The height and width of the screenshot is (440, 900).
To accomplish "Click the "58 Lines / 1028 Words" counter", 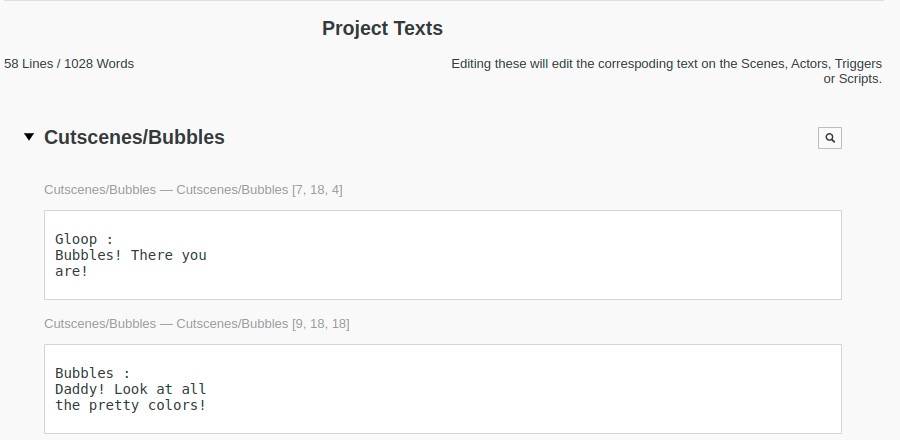I will point(69,64).
